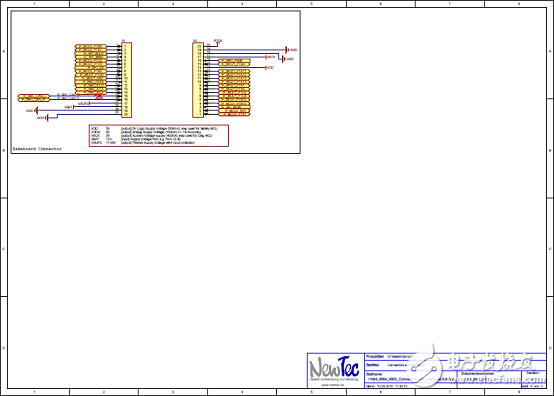Click the VDD power port symbol
The width and height of the screenshot is (554, 396).
270,67
